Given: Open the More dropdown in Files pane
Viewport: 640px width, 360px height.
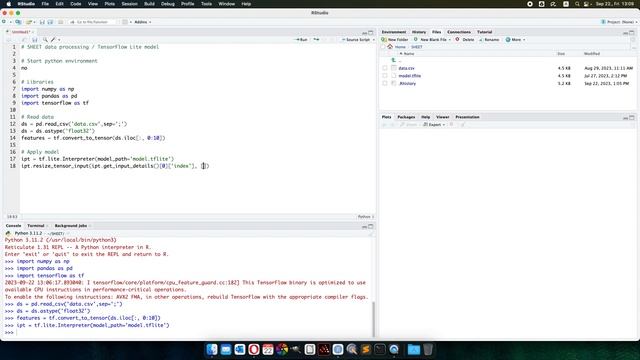Looking at the screenshot, I should pos(516,40).
